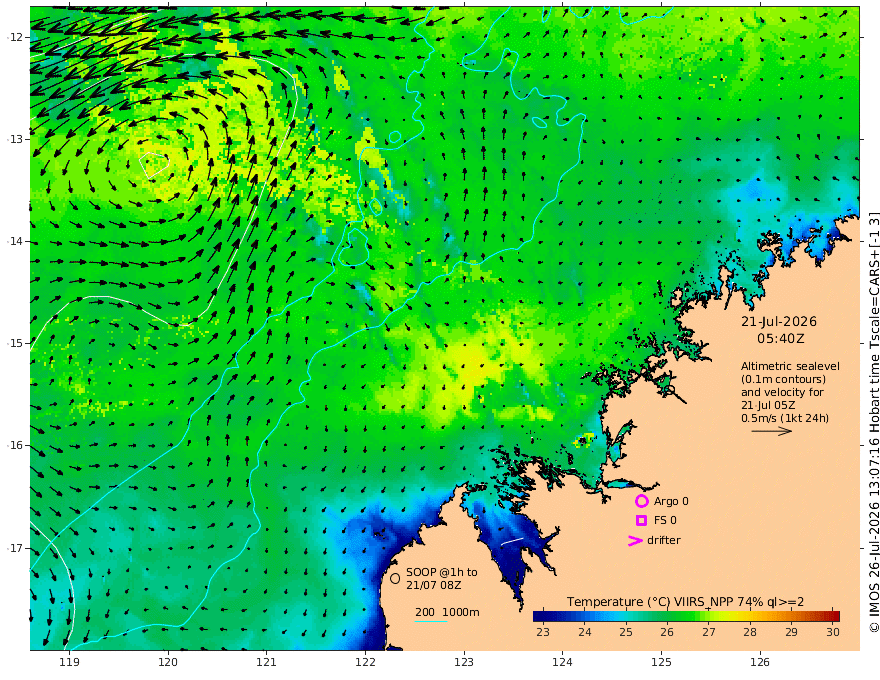
Task: Click the longitude axis label 126
Action: tap(760, 663)
